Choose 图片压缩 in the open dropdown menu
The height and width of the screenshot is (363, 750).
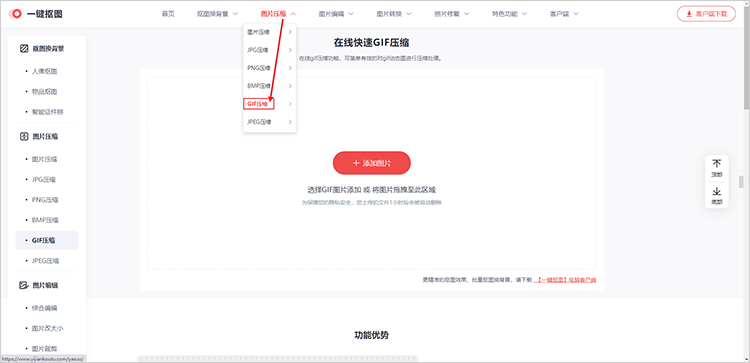point(258,32)
